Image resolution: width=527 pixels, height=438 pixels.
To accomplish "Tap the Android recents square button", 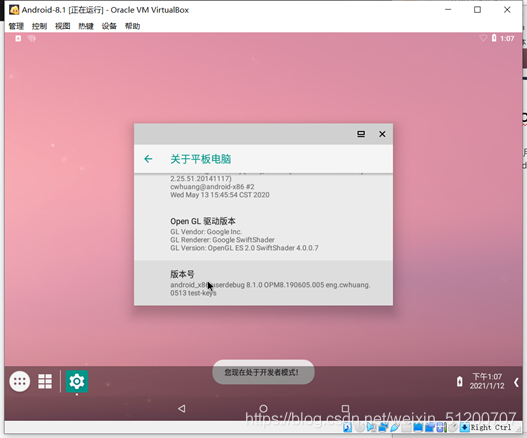I will click(345, 408).
